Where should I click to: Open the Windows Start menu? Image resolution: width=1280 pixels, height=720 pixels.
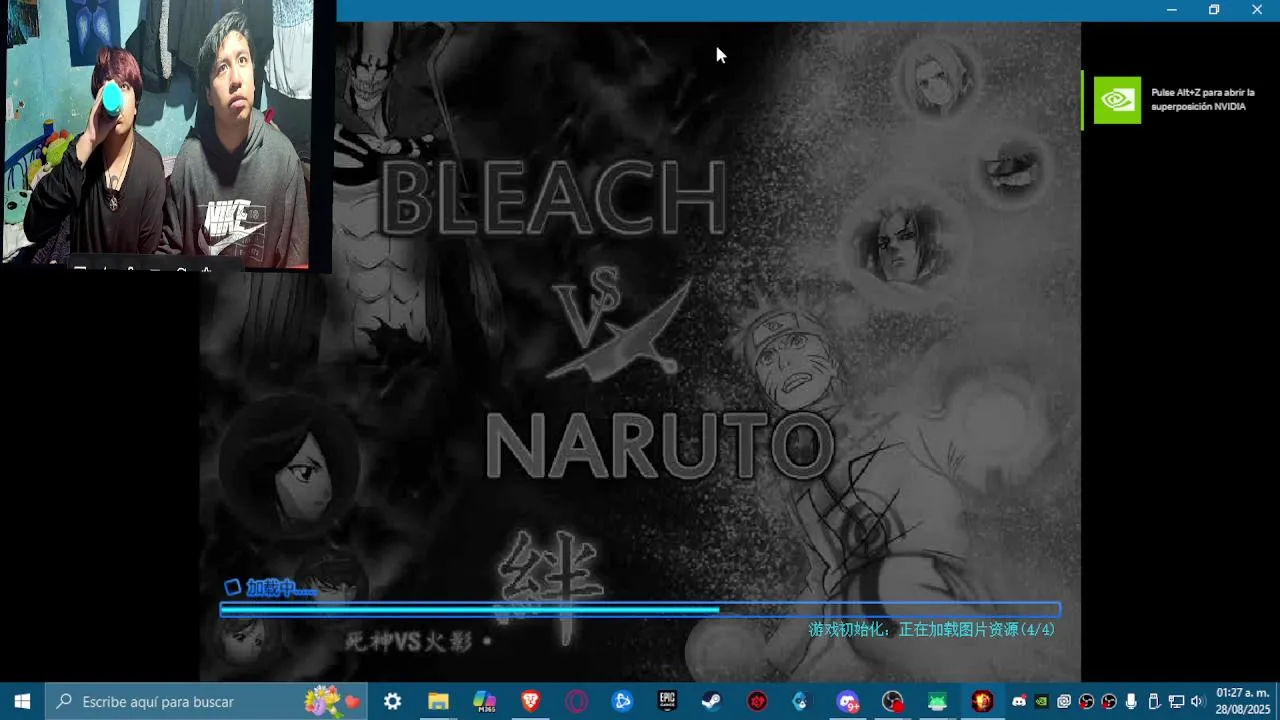coord(22,702)
